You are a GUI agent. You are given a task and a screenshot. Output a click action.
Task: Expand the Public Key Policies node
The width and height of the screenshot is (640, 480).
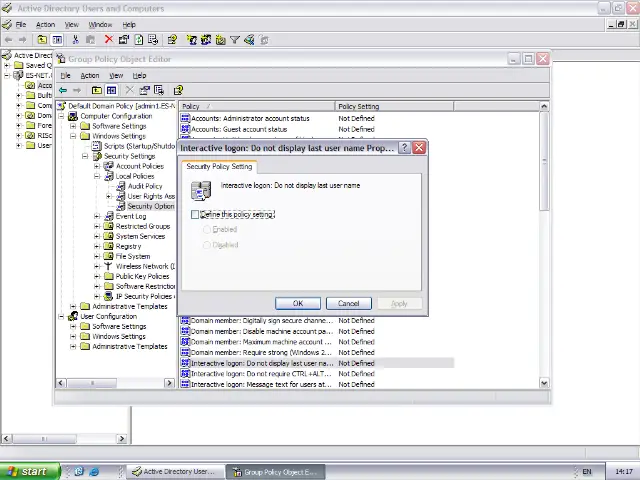pos(97,276)
